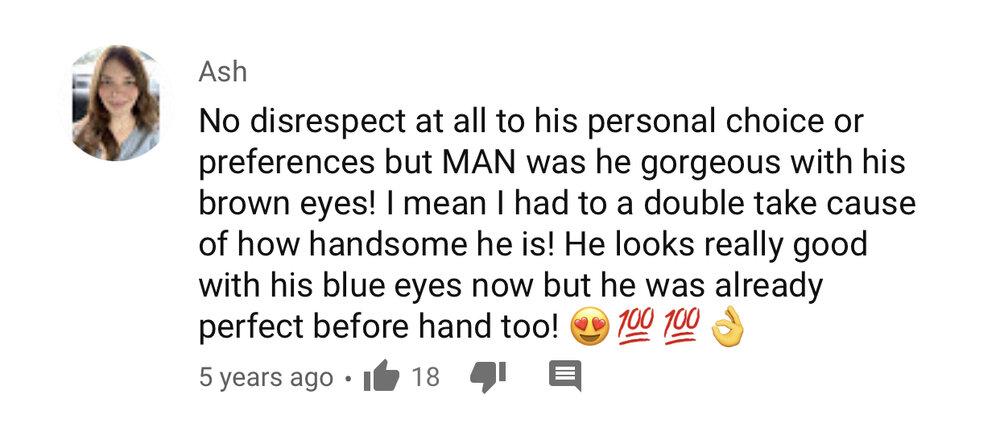
Task: Open the channel of user Ash
Action: pos(223,73)
